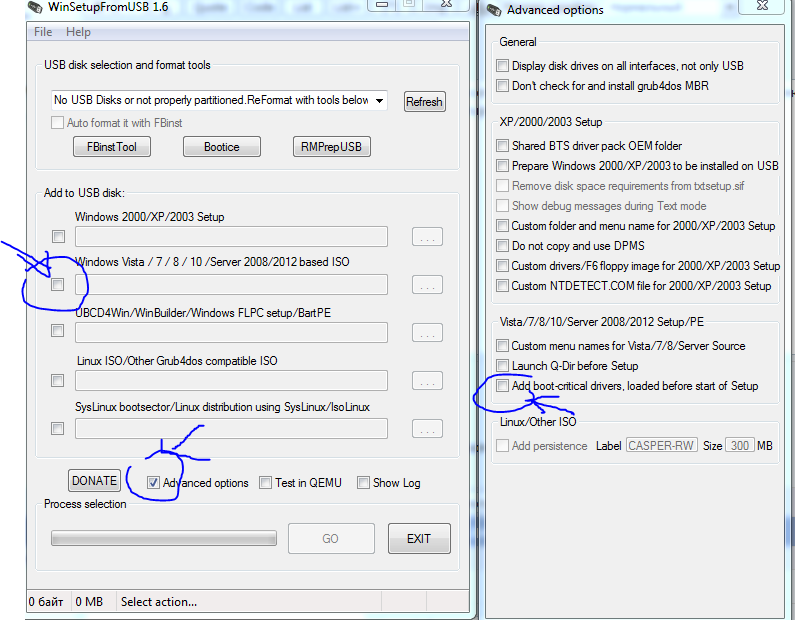This screenshot has height=620, width=795.
Task: Check Custom menu names for Vista/7/8/Server
Action: 502,346
